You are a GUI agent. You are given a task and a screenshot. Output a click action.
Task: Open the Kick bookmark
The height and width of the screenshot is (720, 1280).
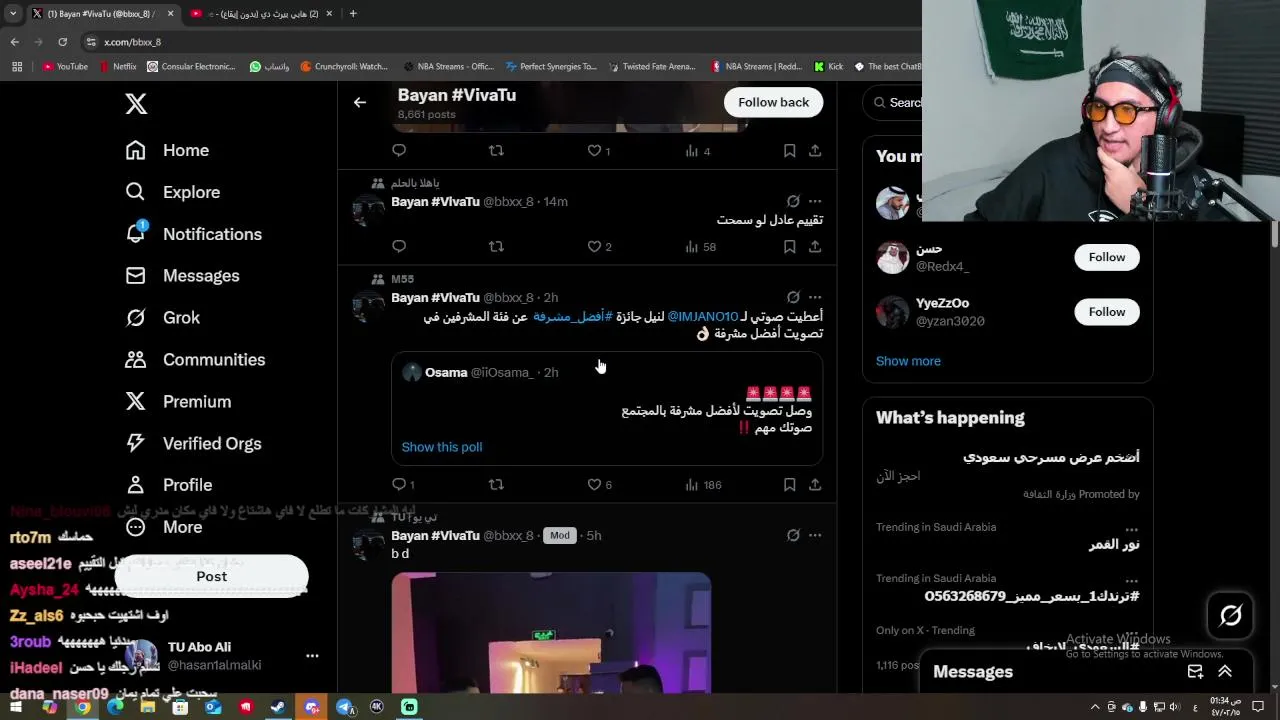829,67
